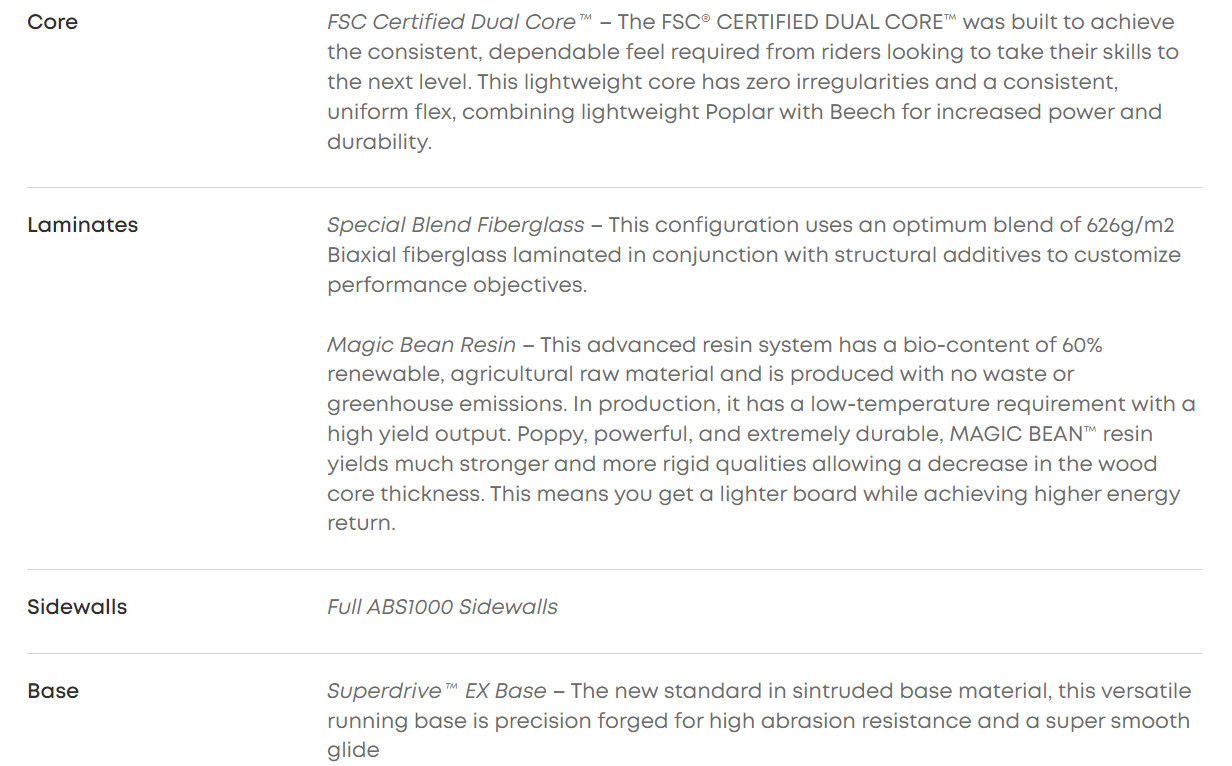Click the Laminates row label

pos(82,225)
